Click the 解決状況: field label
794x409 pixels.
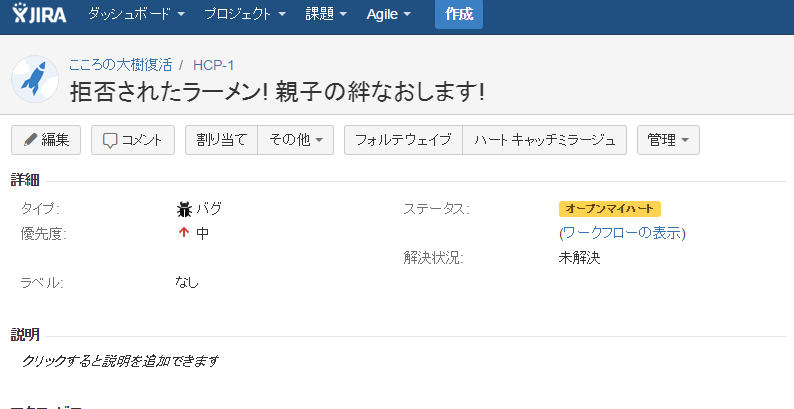pyautogui.click(x=433, y=258)
